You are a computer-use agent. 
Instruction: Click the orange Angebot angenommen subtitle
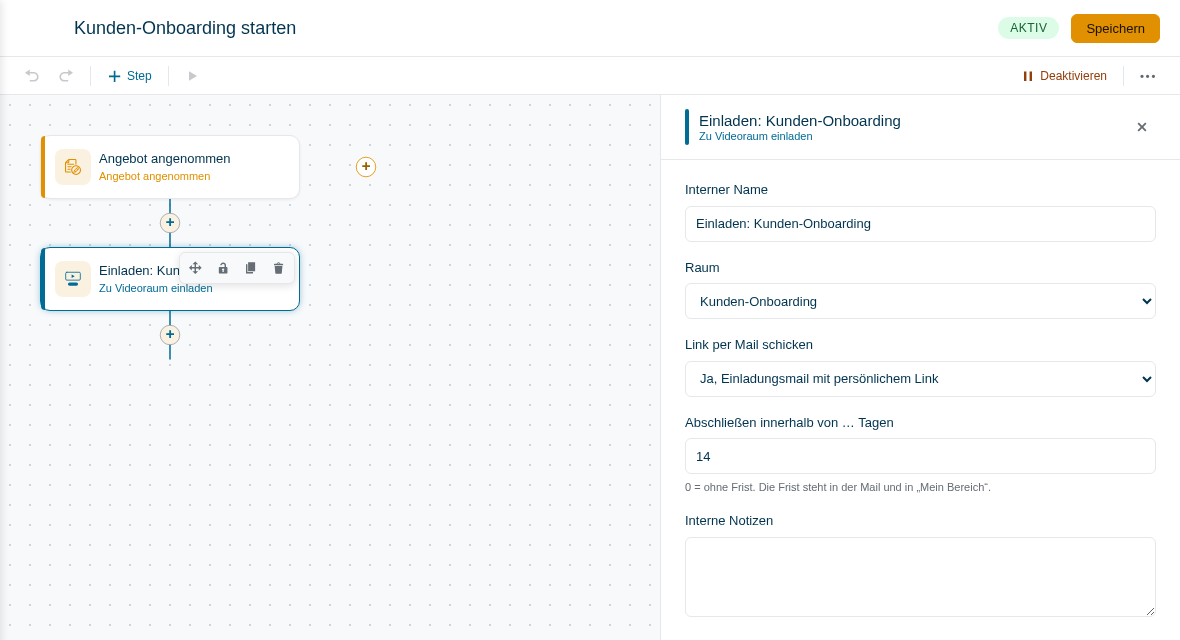coord(154,176)
